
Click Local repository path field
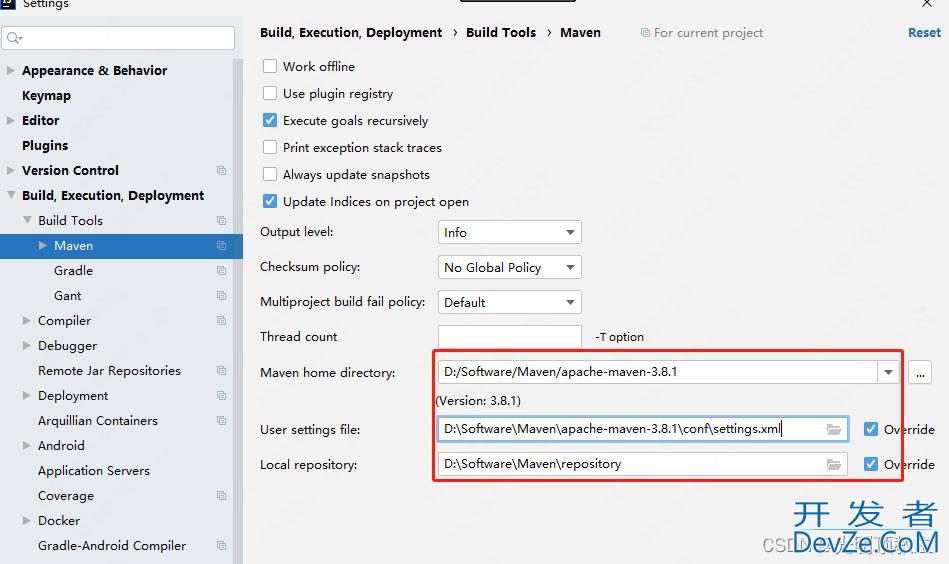click(642, 464)
